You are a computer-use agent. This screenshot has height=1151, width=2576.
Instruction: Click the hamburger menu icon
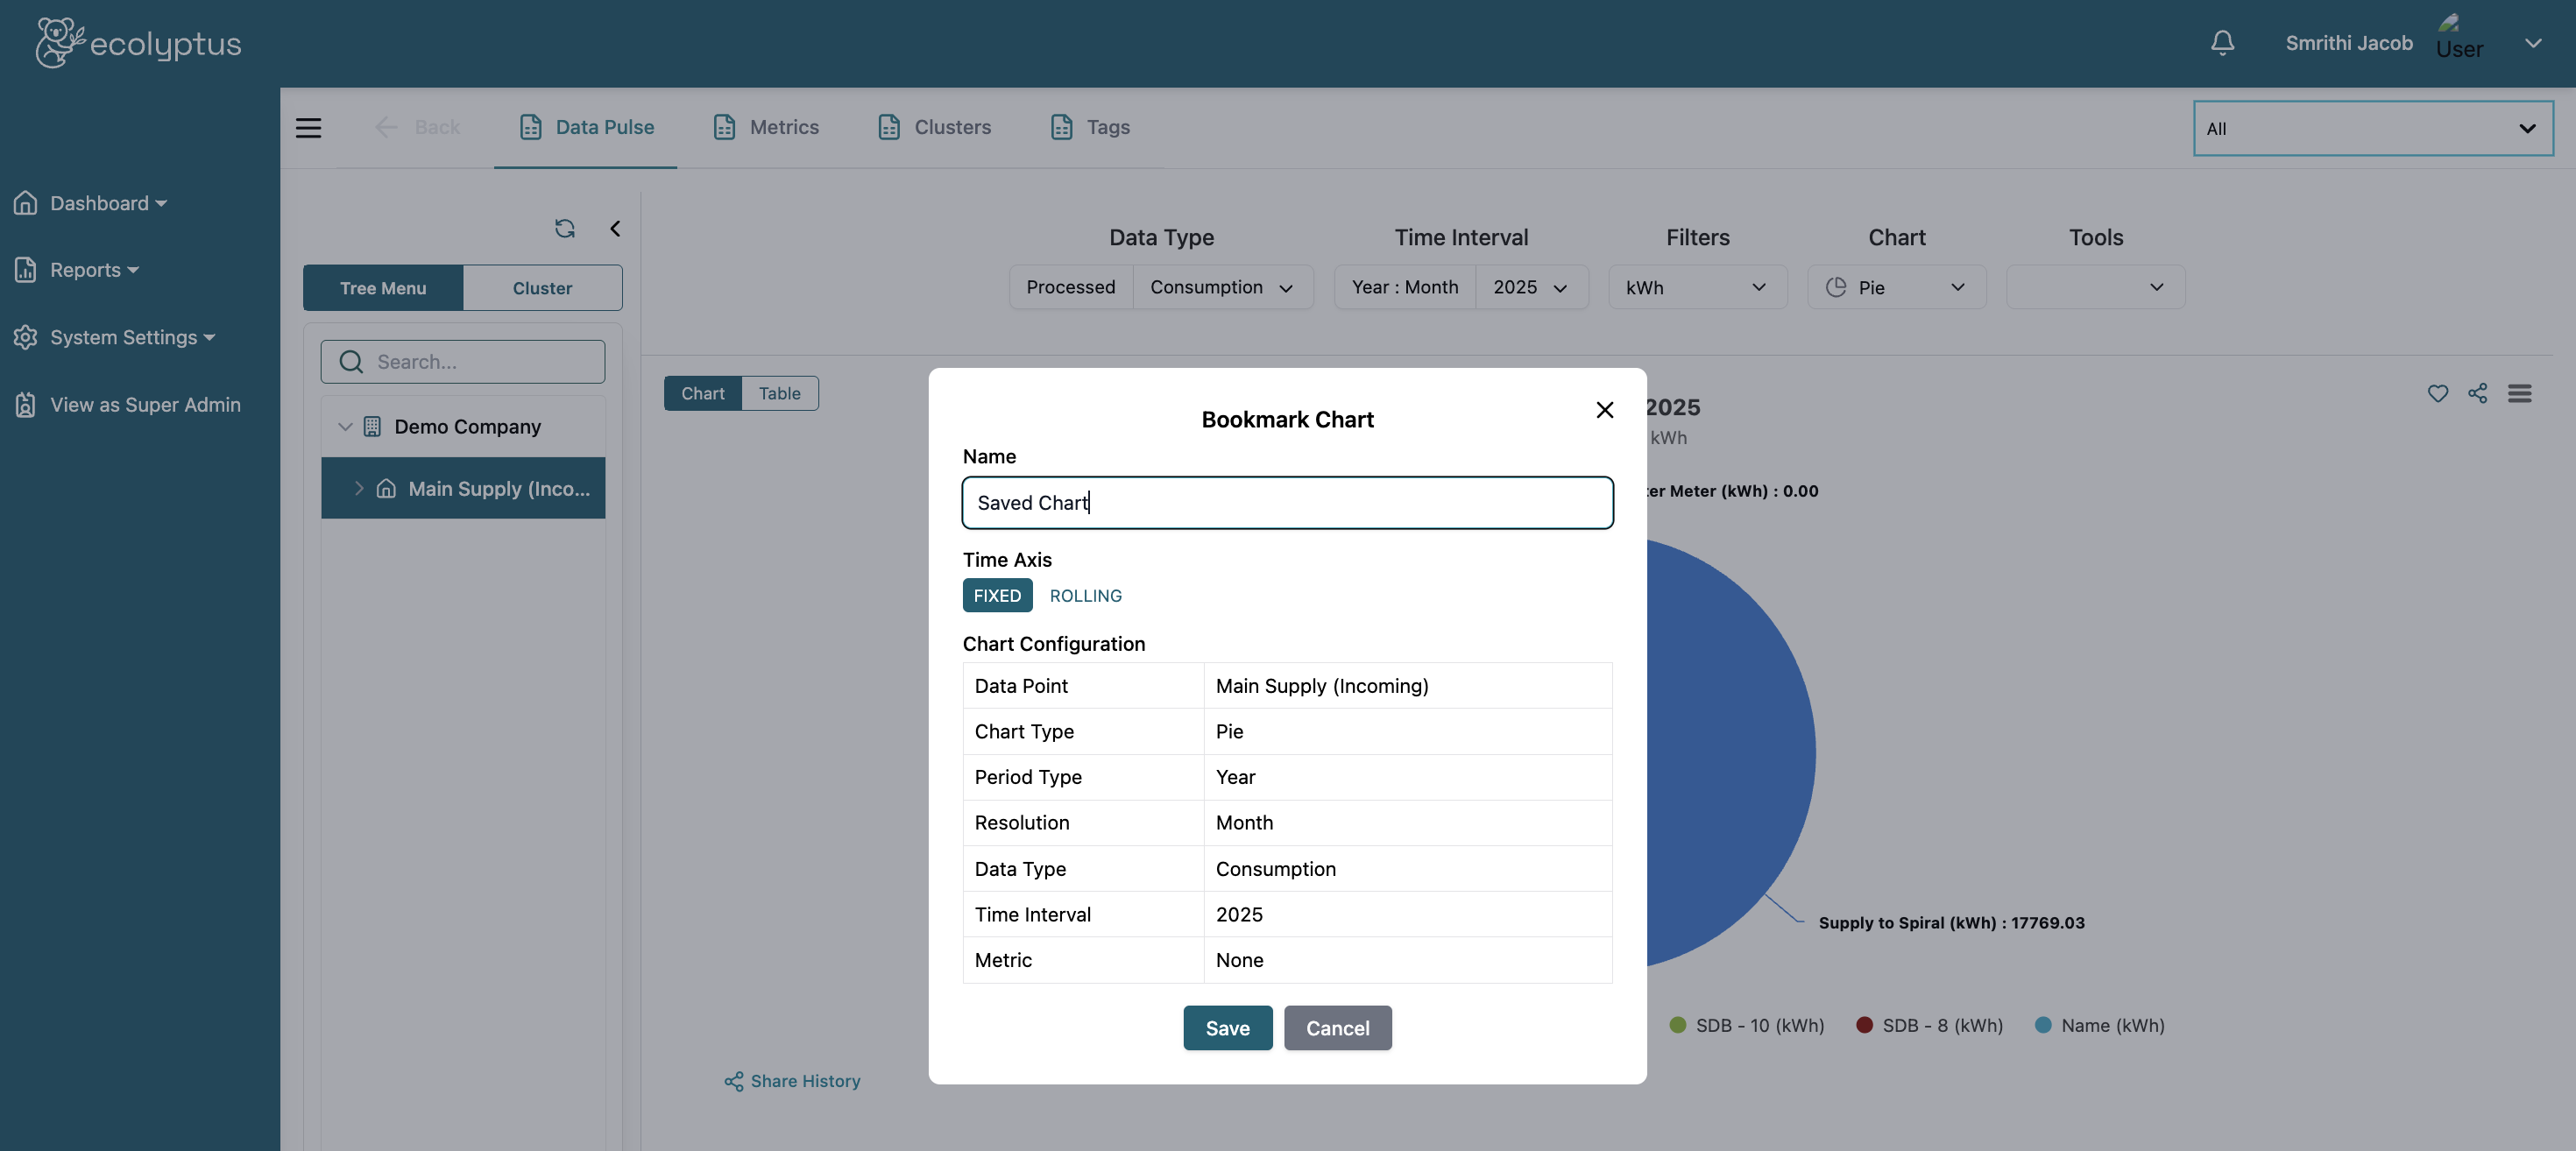(308, 127)
